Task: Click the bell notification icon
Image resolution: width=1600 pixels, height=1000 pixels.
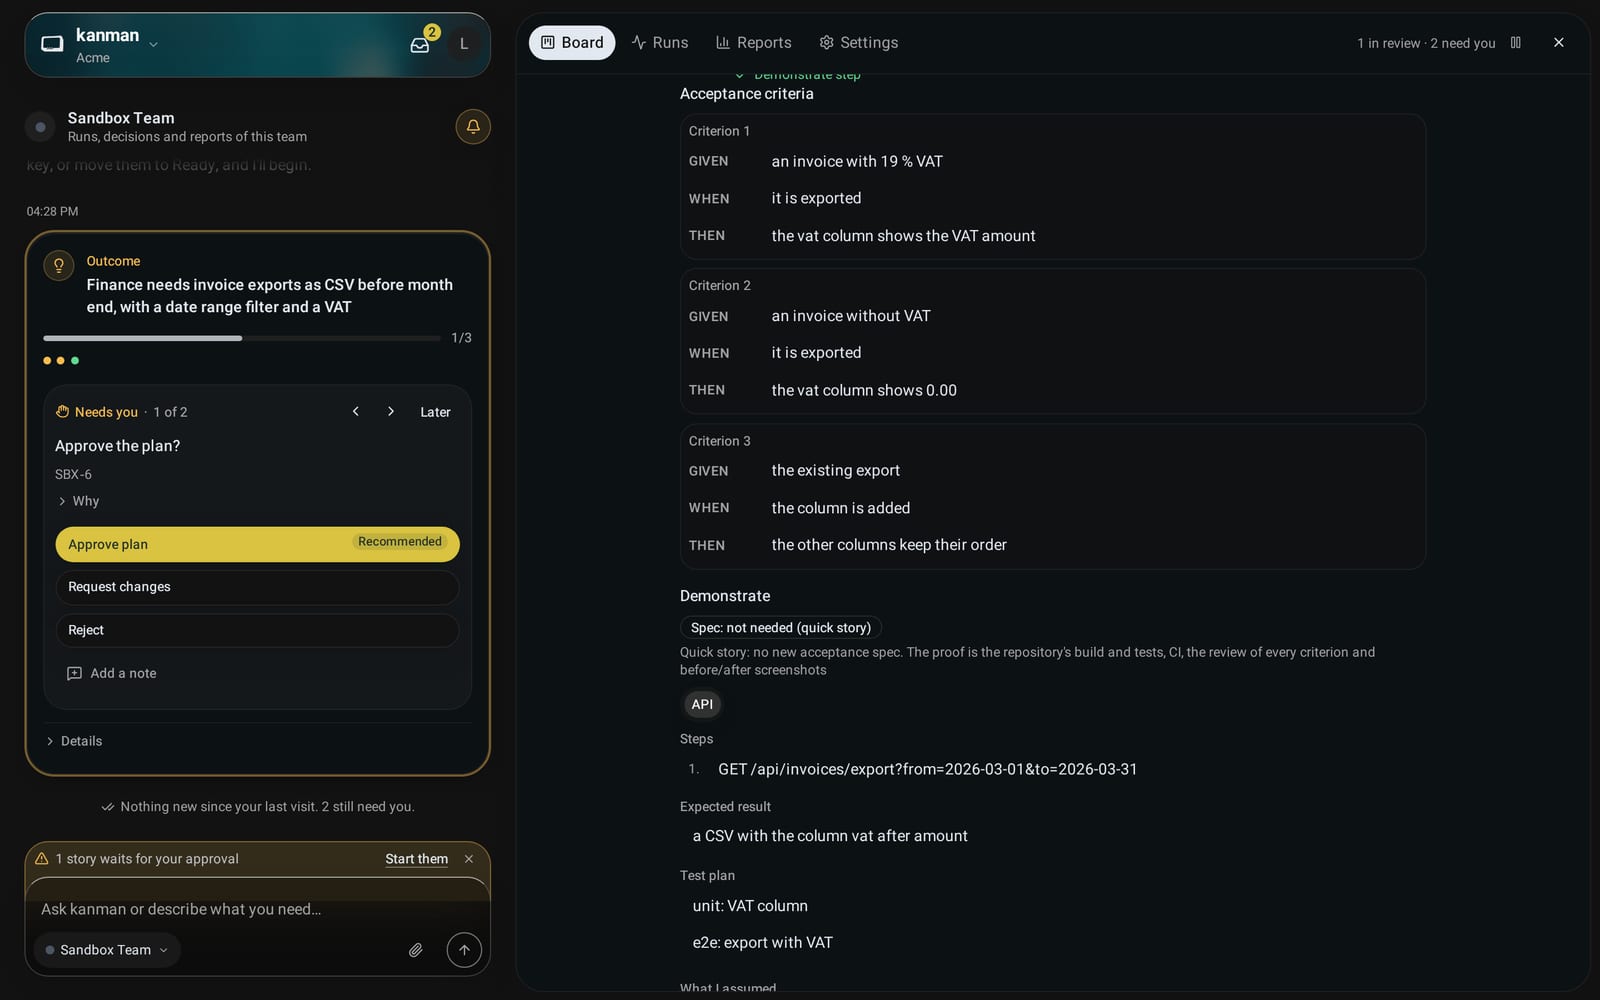Action: click(x=473, y=127)
